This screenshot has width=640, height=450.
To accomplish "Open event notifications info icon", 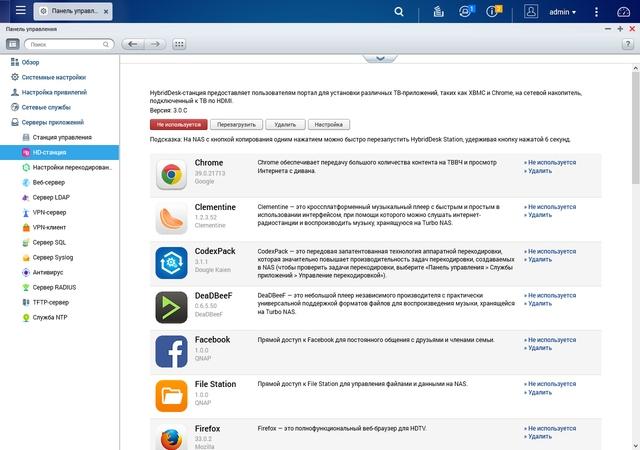I will pos(493,11).
